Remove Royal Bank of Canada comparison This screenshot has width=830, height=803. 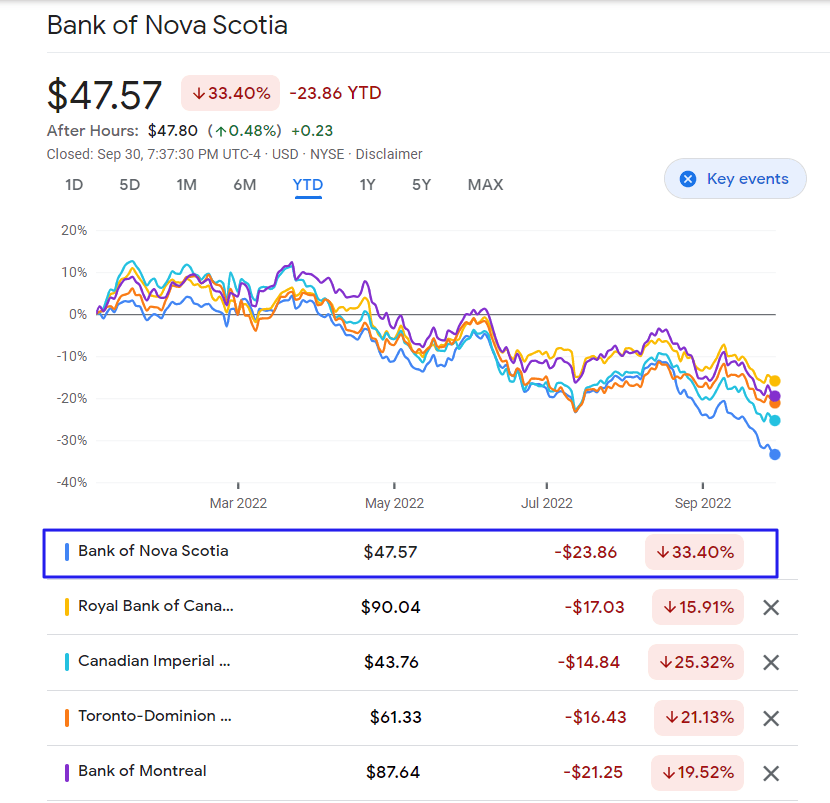coord(771,607)
